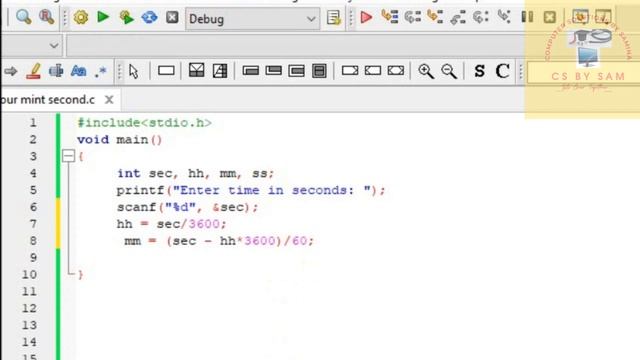Screen dimensions: 640x360
Task: Toggle the regex dot-star icon
Action: [100, 71]
